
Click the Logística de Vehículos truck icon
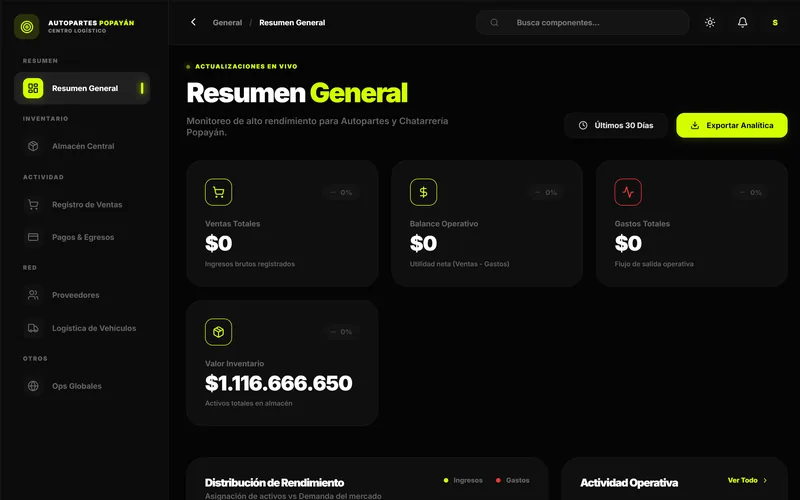pyautogui.click(x=33, y=328)
